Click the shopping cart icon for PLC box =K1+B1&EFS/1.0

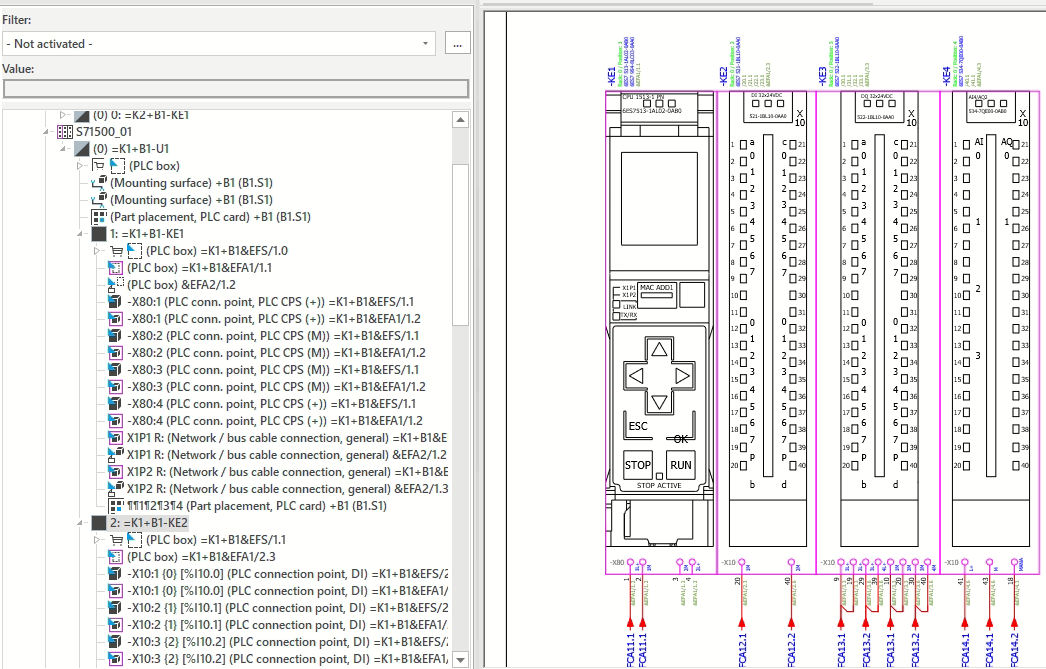(x=116, y=250)
